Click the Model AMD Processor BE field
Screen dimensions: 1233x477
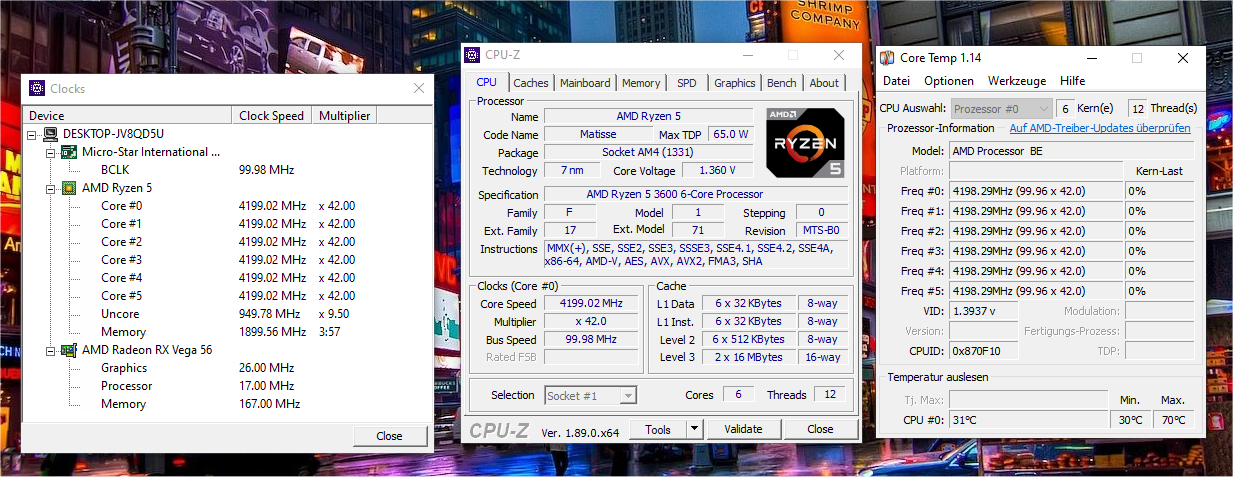[1071, 151]
